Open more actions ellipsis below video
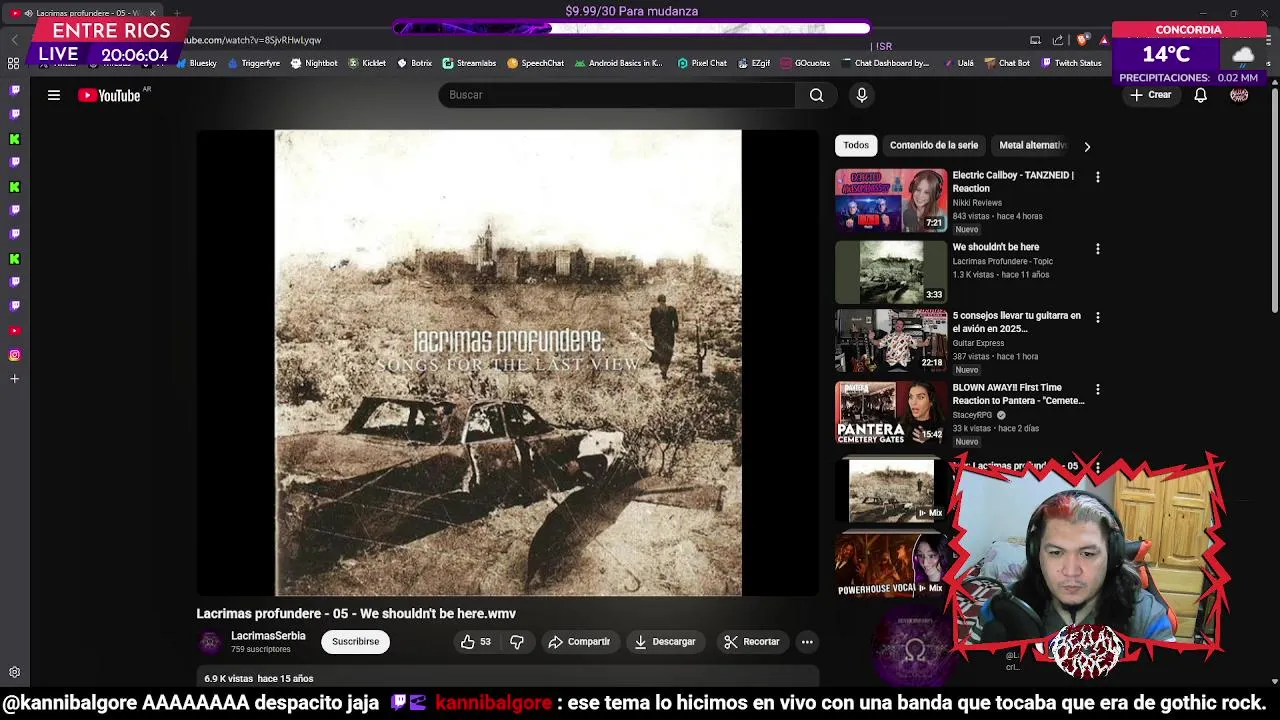 point(807,642)
